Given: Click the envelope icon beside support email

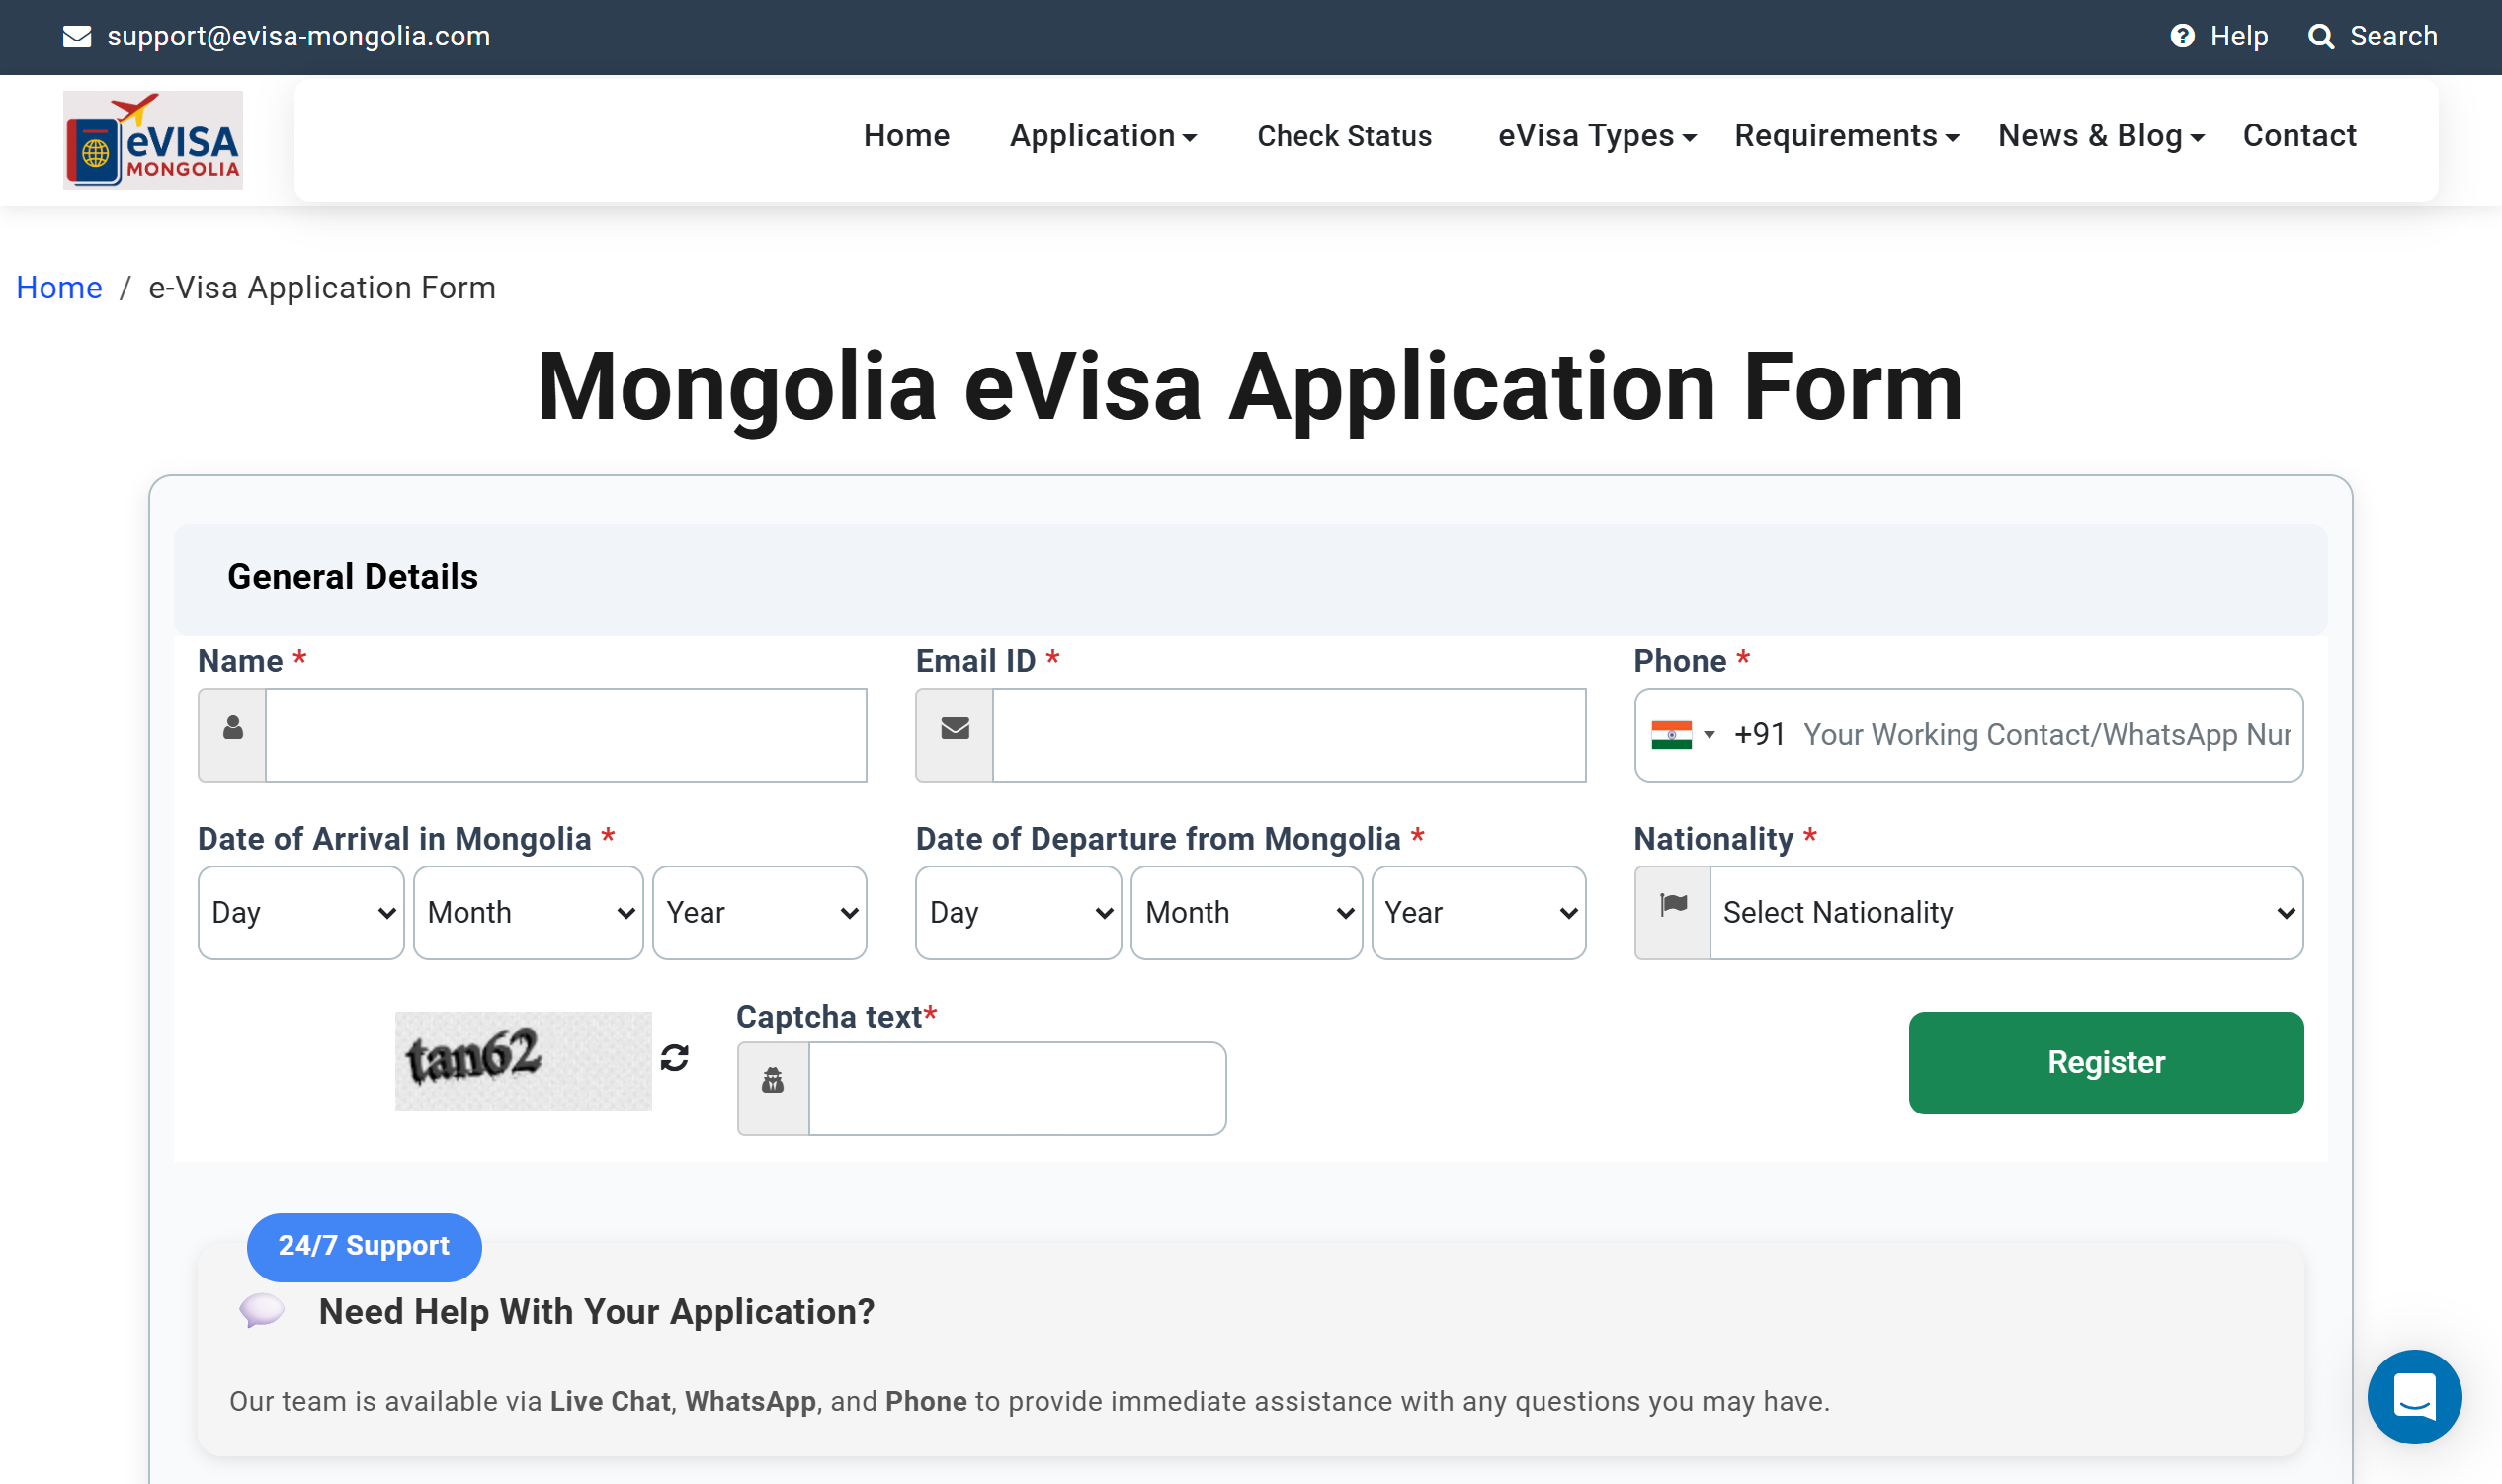Looking at the screenshot, I should pos(77,37).
